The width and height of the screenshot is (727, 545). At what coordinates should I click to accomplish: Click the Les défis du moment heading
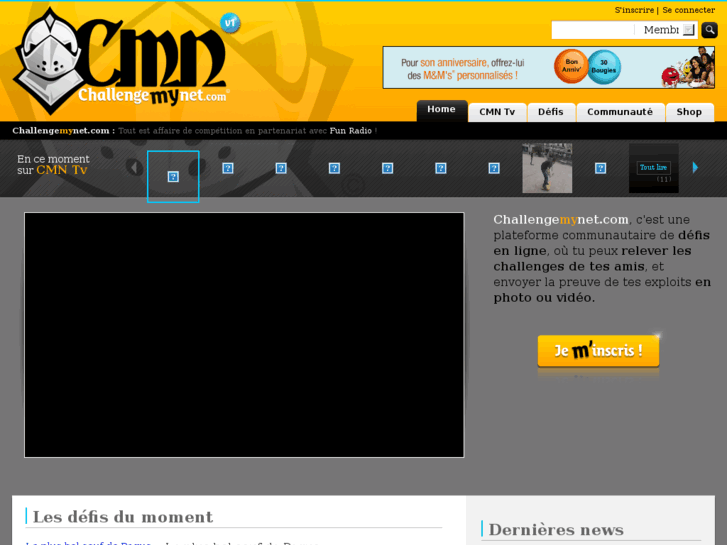click(x=123, y=517)
